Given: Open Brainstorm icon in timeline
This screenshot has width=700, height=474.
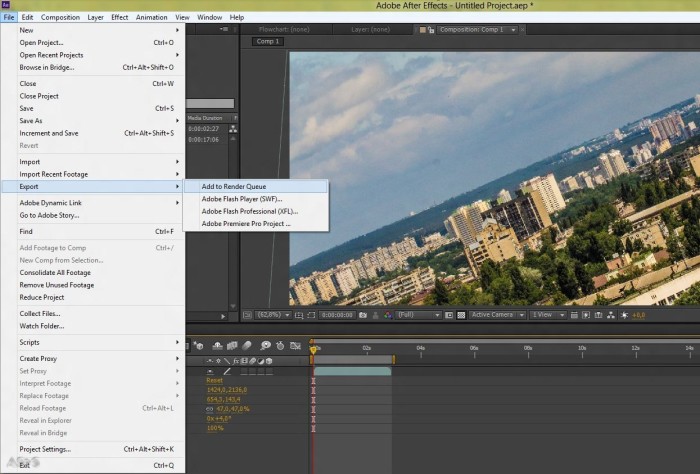Looking at the screenshot, I should [266, 345].
